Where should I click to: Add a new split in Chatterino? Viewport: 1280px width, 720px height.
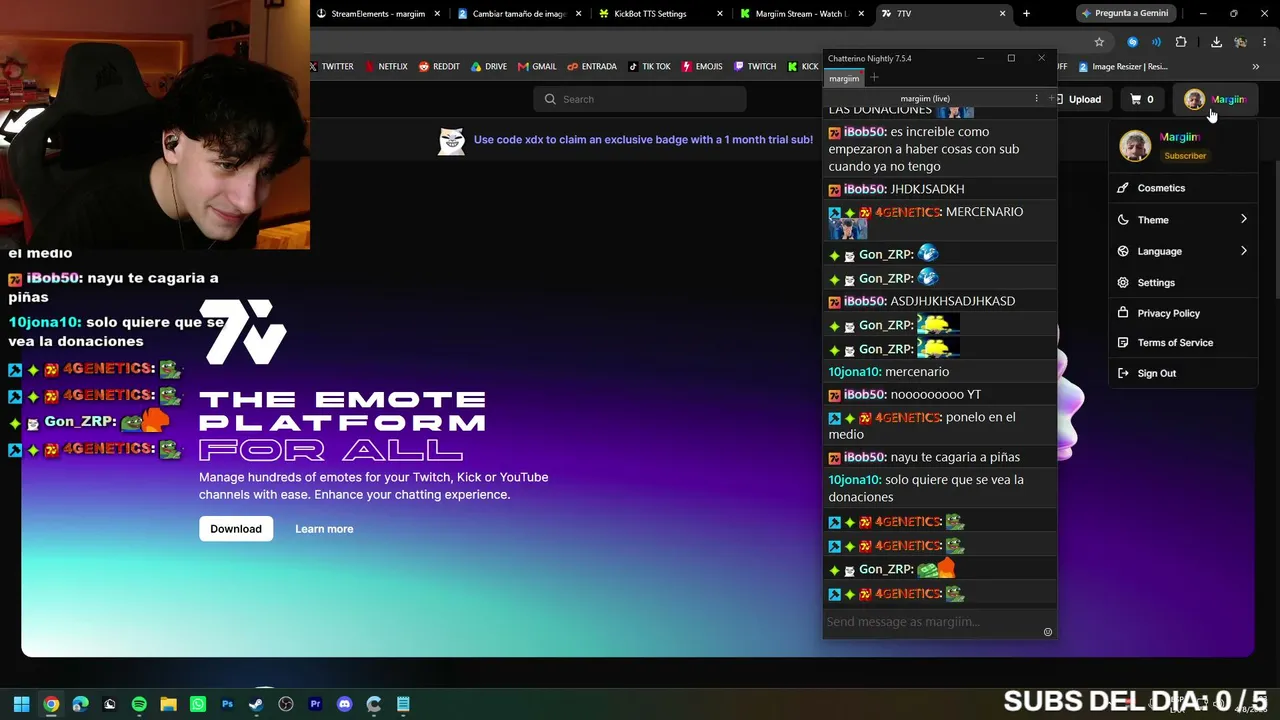(x=1050, y=98)
